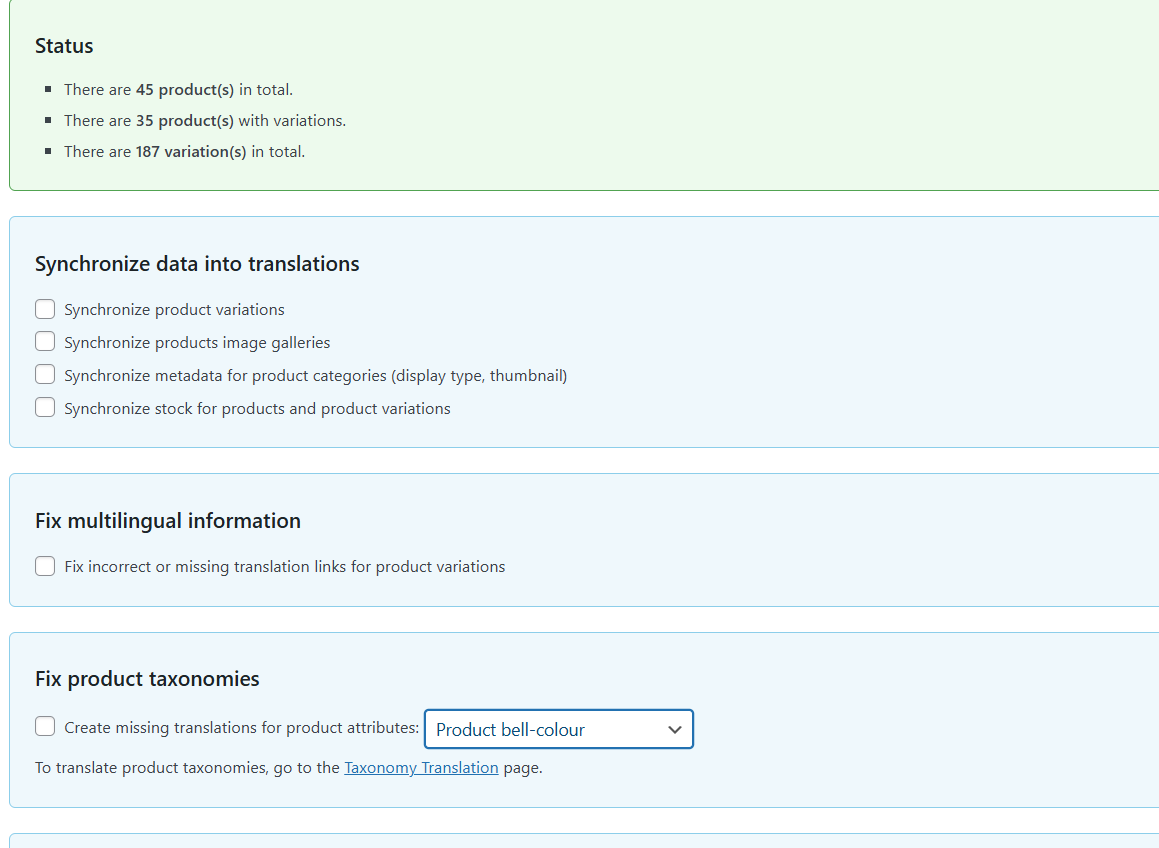Click the 'Synchronize metadata for product categories' label
This screenshot has height=848, width=1159.
(315, 376)
